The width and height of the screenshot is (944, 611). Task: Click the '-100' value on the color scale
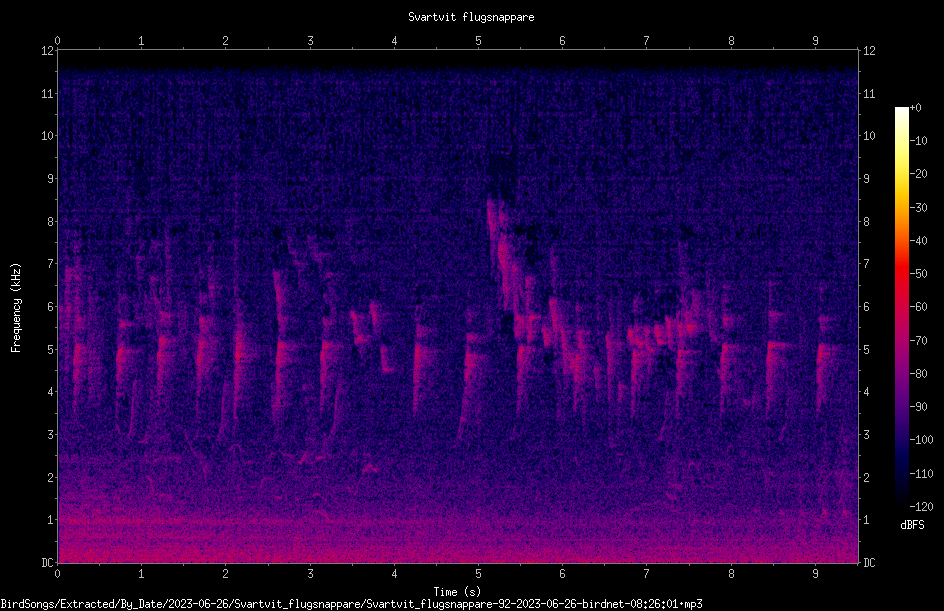tap(922, 440)
